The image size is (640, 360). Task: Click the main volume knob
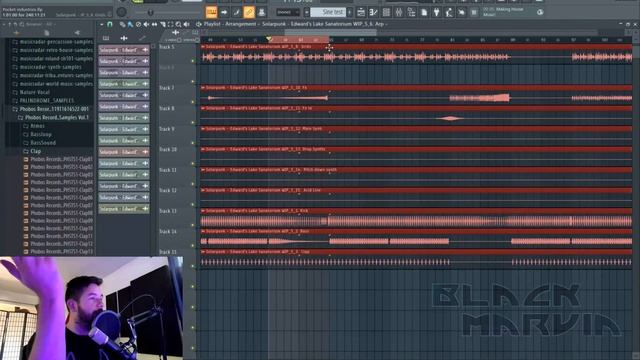121,12
